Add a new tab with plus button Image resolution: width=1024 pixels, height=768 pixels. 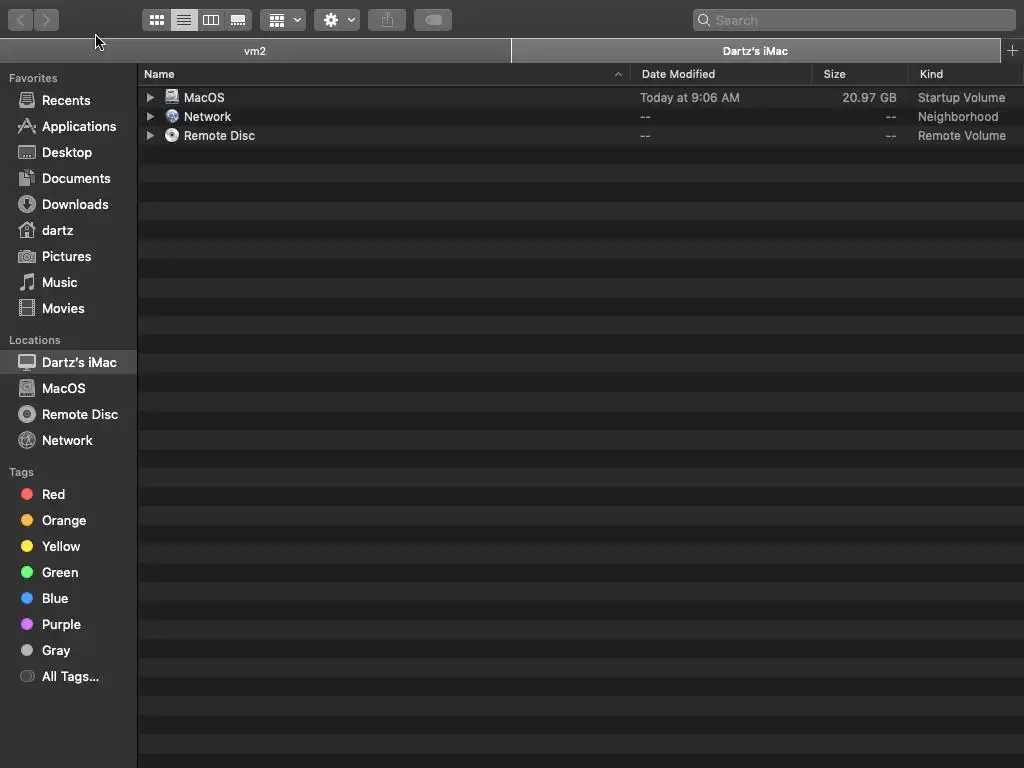pos(1012,51)
